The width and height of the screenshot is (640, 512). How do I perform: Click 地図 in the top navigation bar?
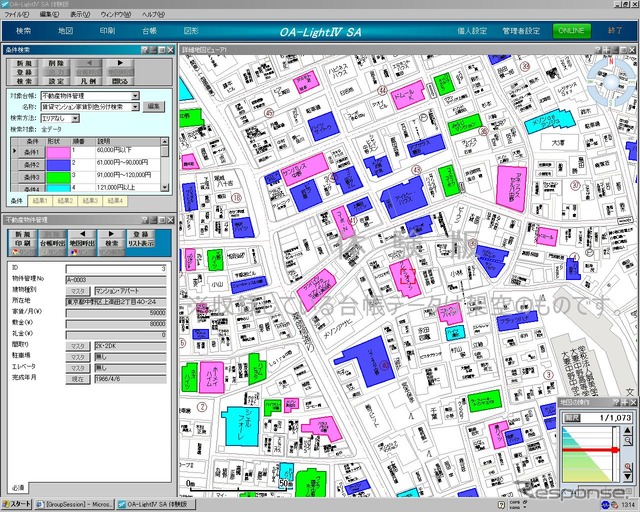tap(65, 31)
